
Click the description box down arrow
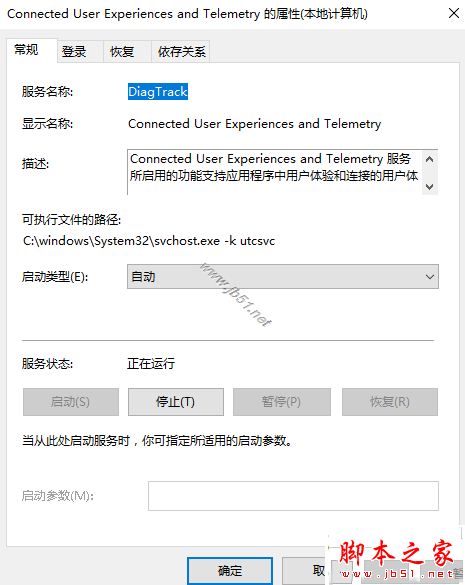(x=430, y=186)
